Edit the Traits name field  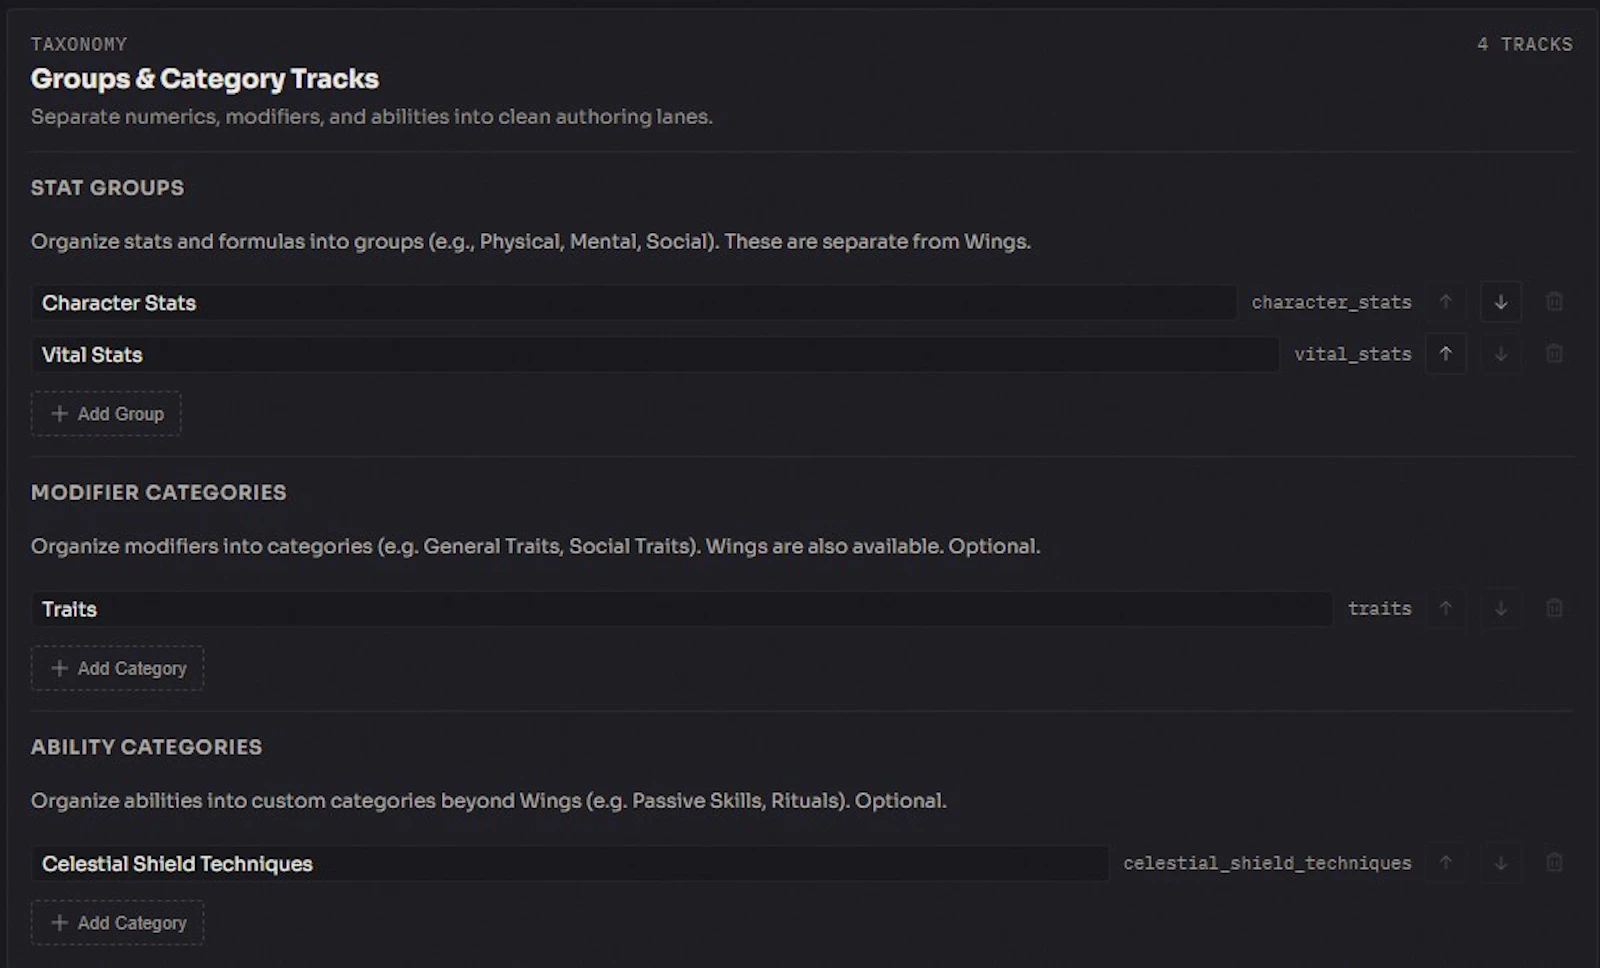pos(682,609)
